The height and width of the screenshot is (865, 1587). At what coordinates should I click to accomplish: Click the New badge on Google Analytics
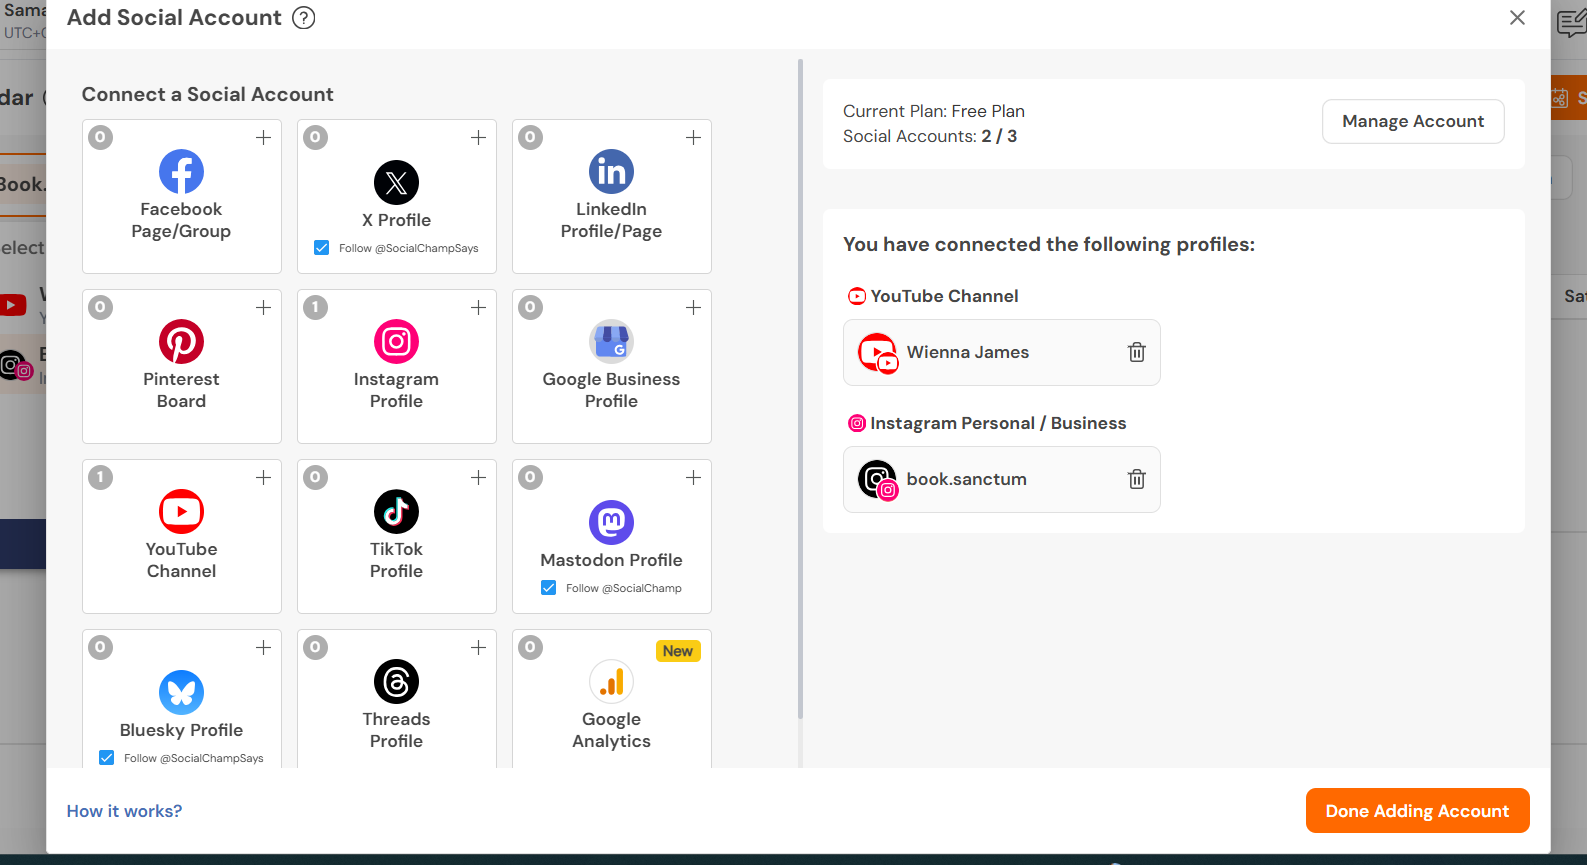coord(678,651)
